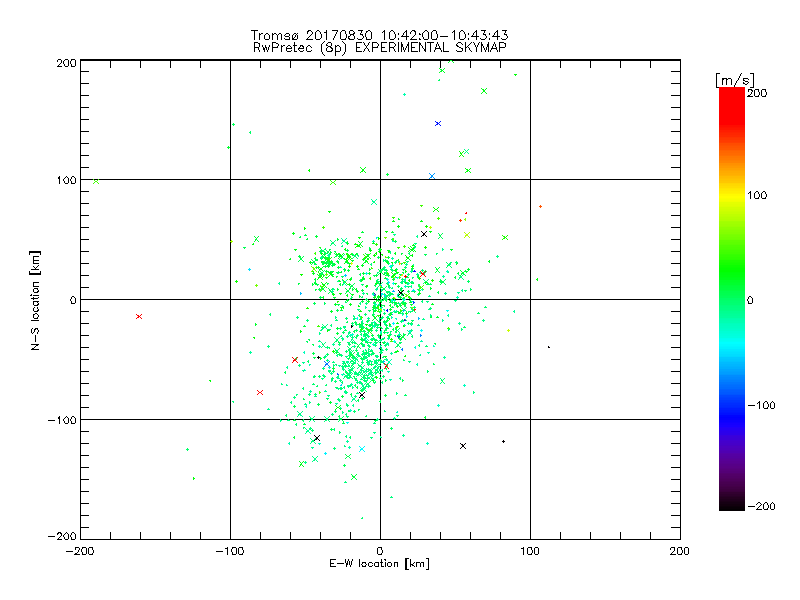The width and height of the screenshot is (800, 600).
Task: Click the black cross marker near x=55, y=-122
Action: click(x=463, y=446)
